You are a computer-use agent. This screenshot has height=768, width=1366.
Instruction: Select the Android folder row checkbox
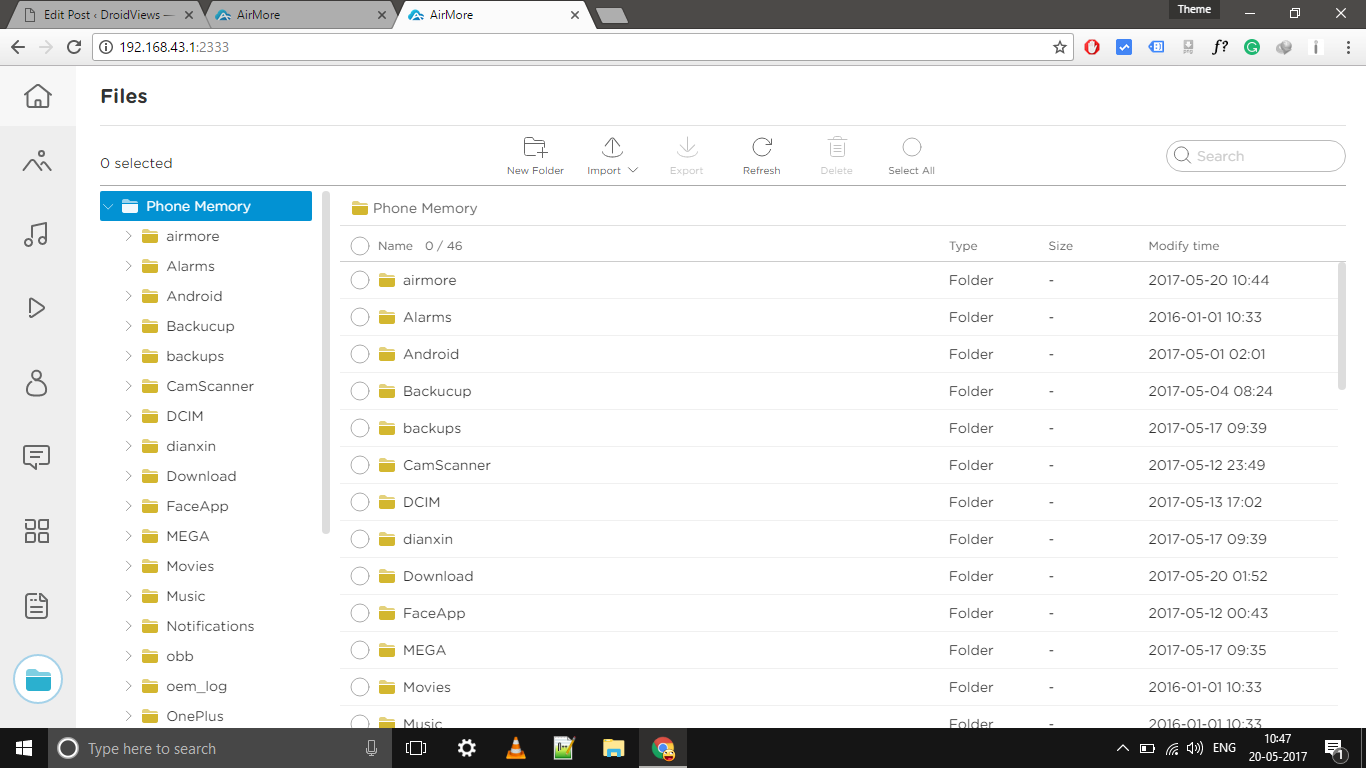coord(360,354)
